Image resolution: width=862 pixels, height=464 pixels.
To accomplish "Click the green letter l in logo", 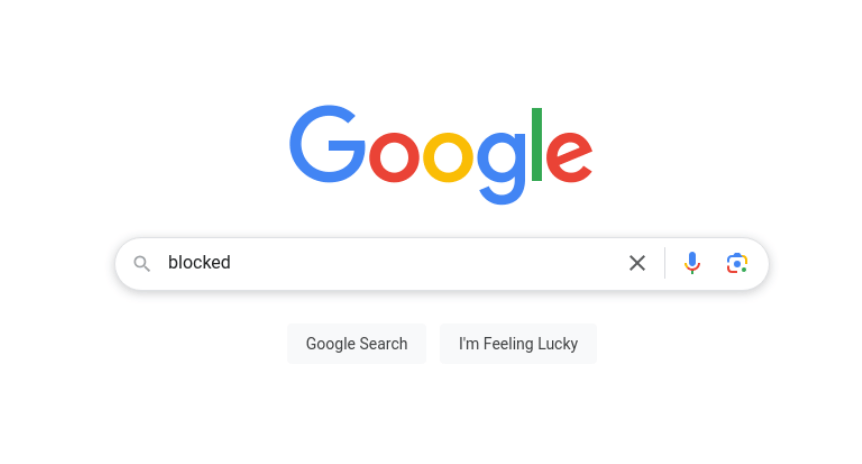I will (537, 145).
